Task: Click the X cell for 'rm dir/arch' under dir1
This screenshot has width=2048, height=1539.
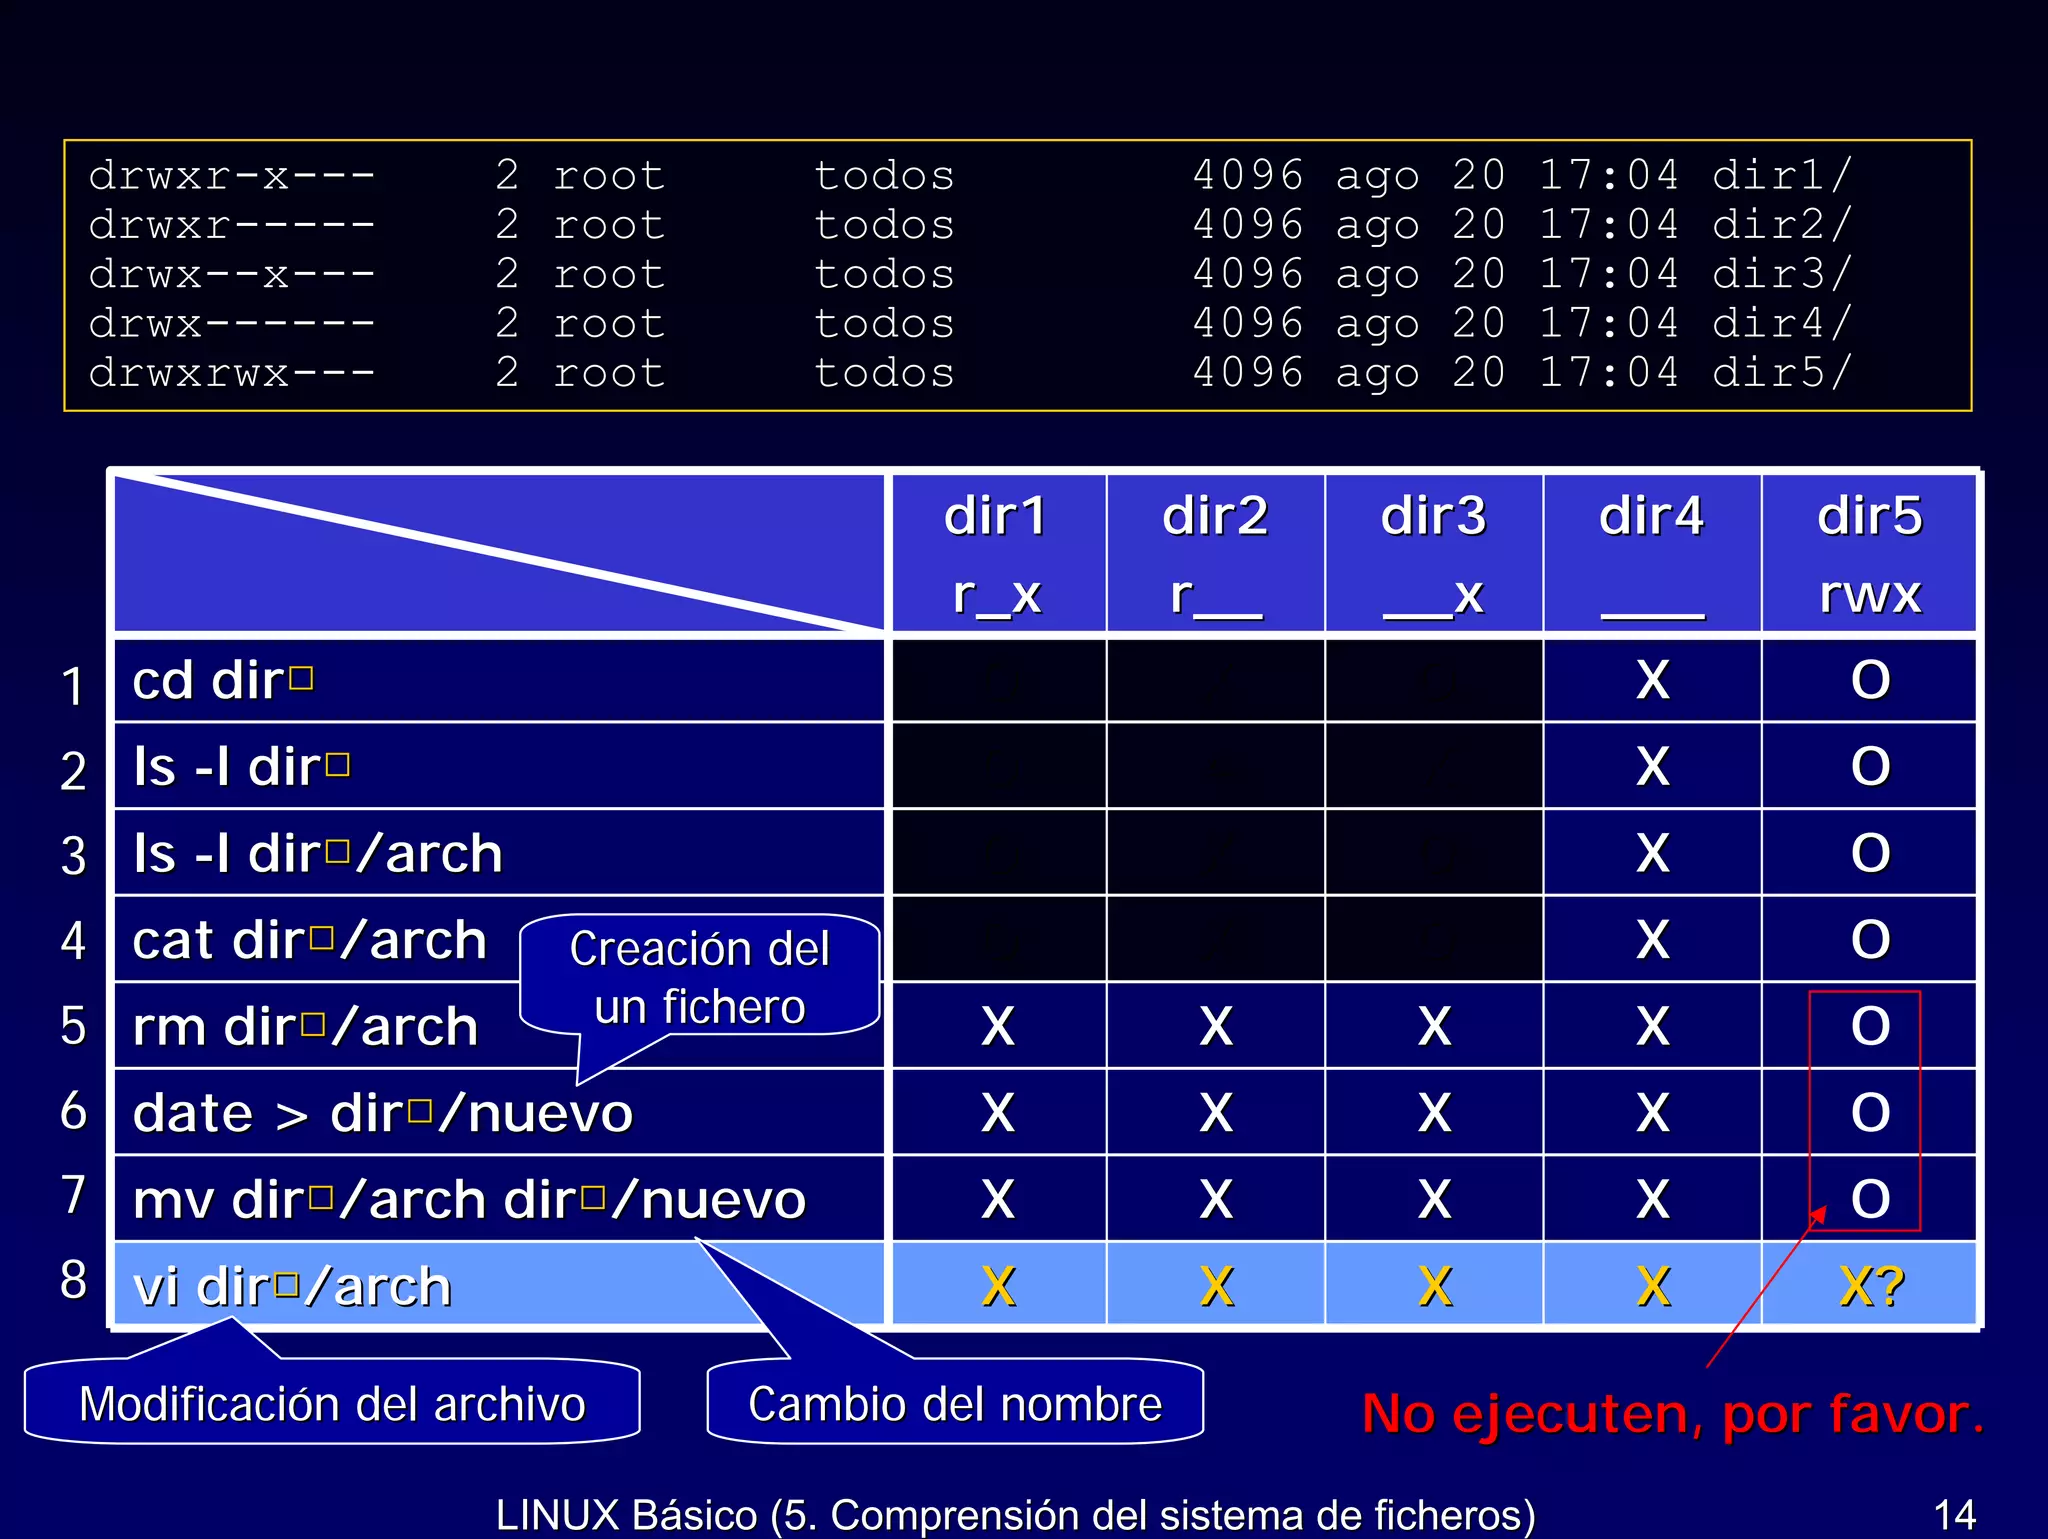Action: 998,1026
